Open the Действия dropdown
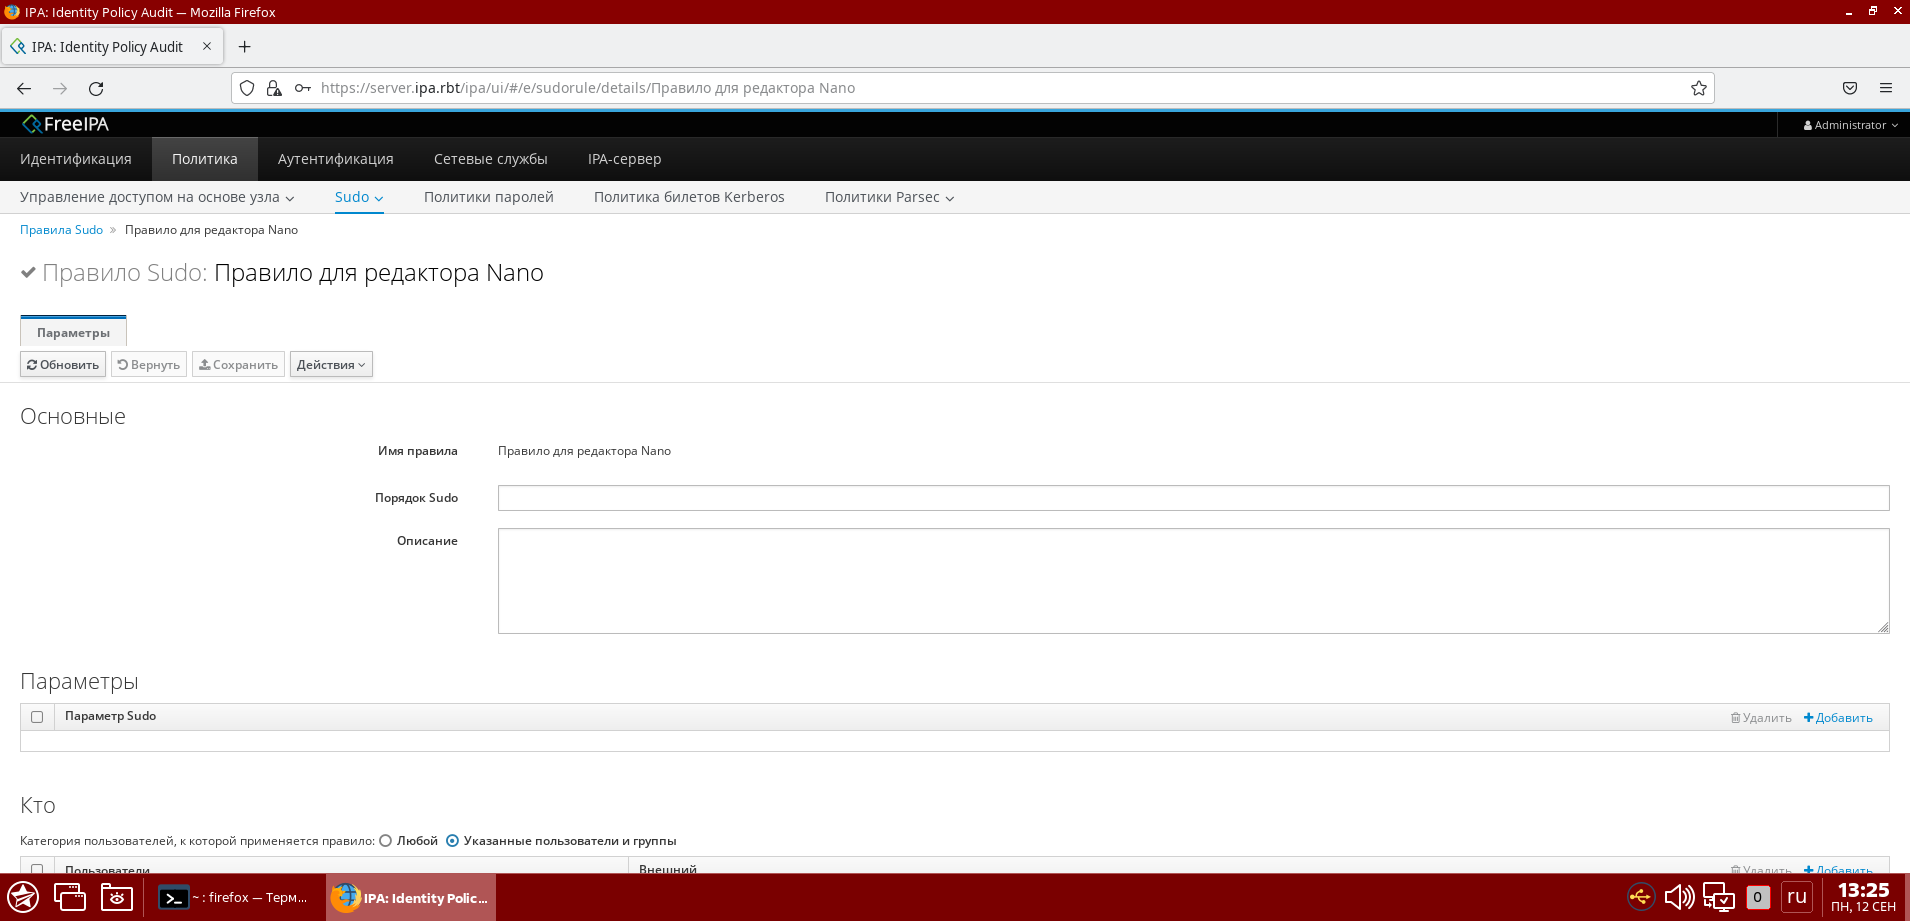Viewport: 1910px width, 921px height. click(x=331, y=365)
